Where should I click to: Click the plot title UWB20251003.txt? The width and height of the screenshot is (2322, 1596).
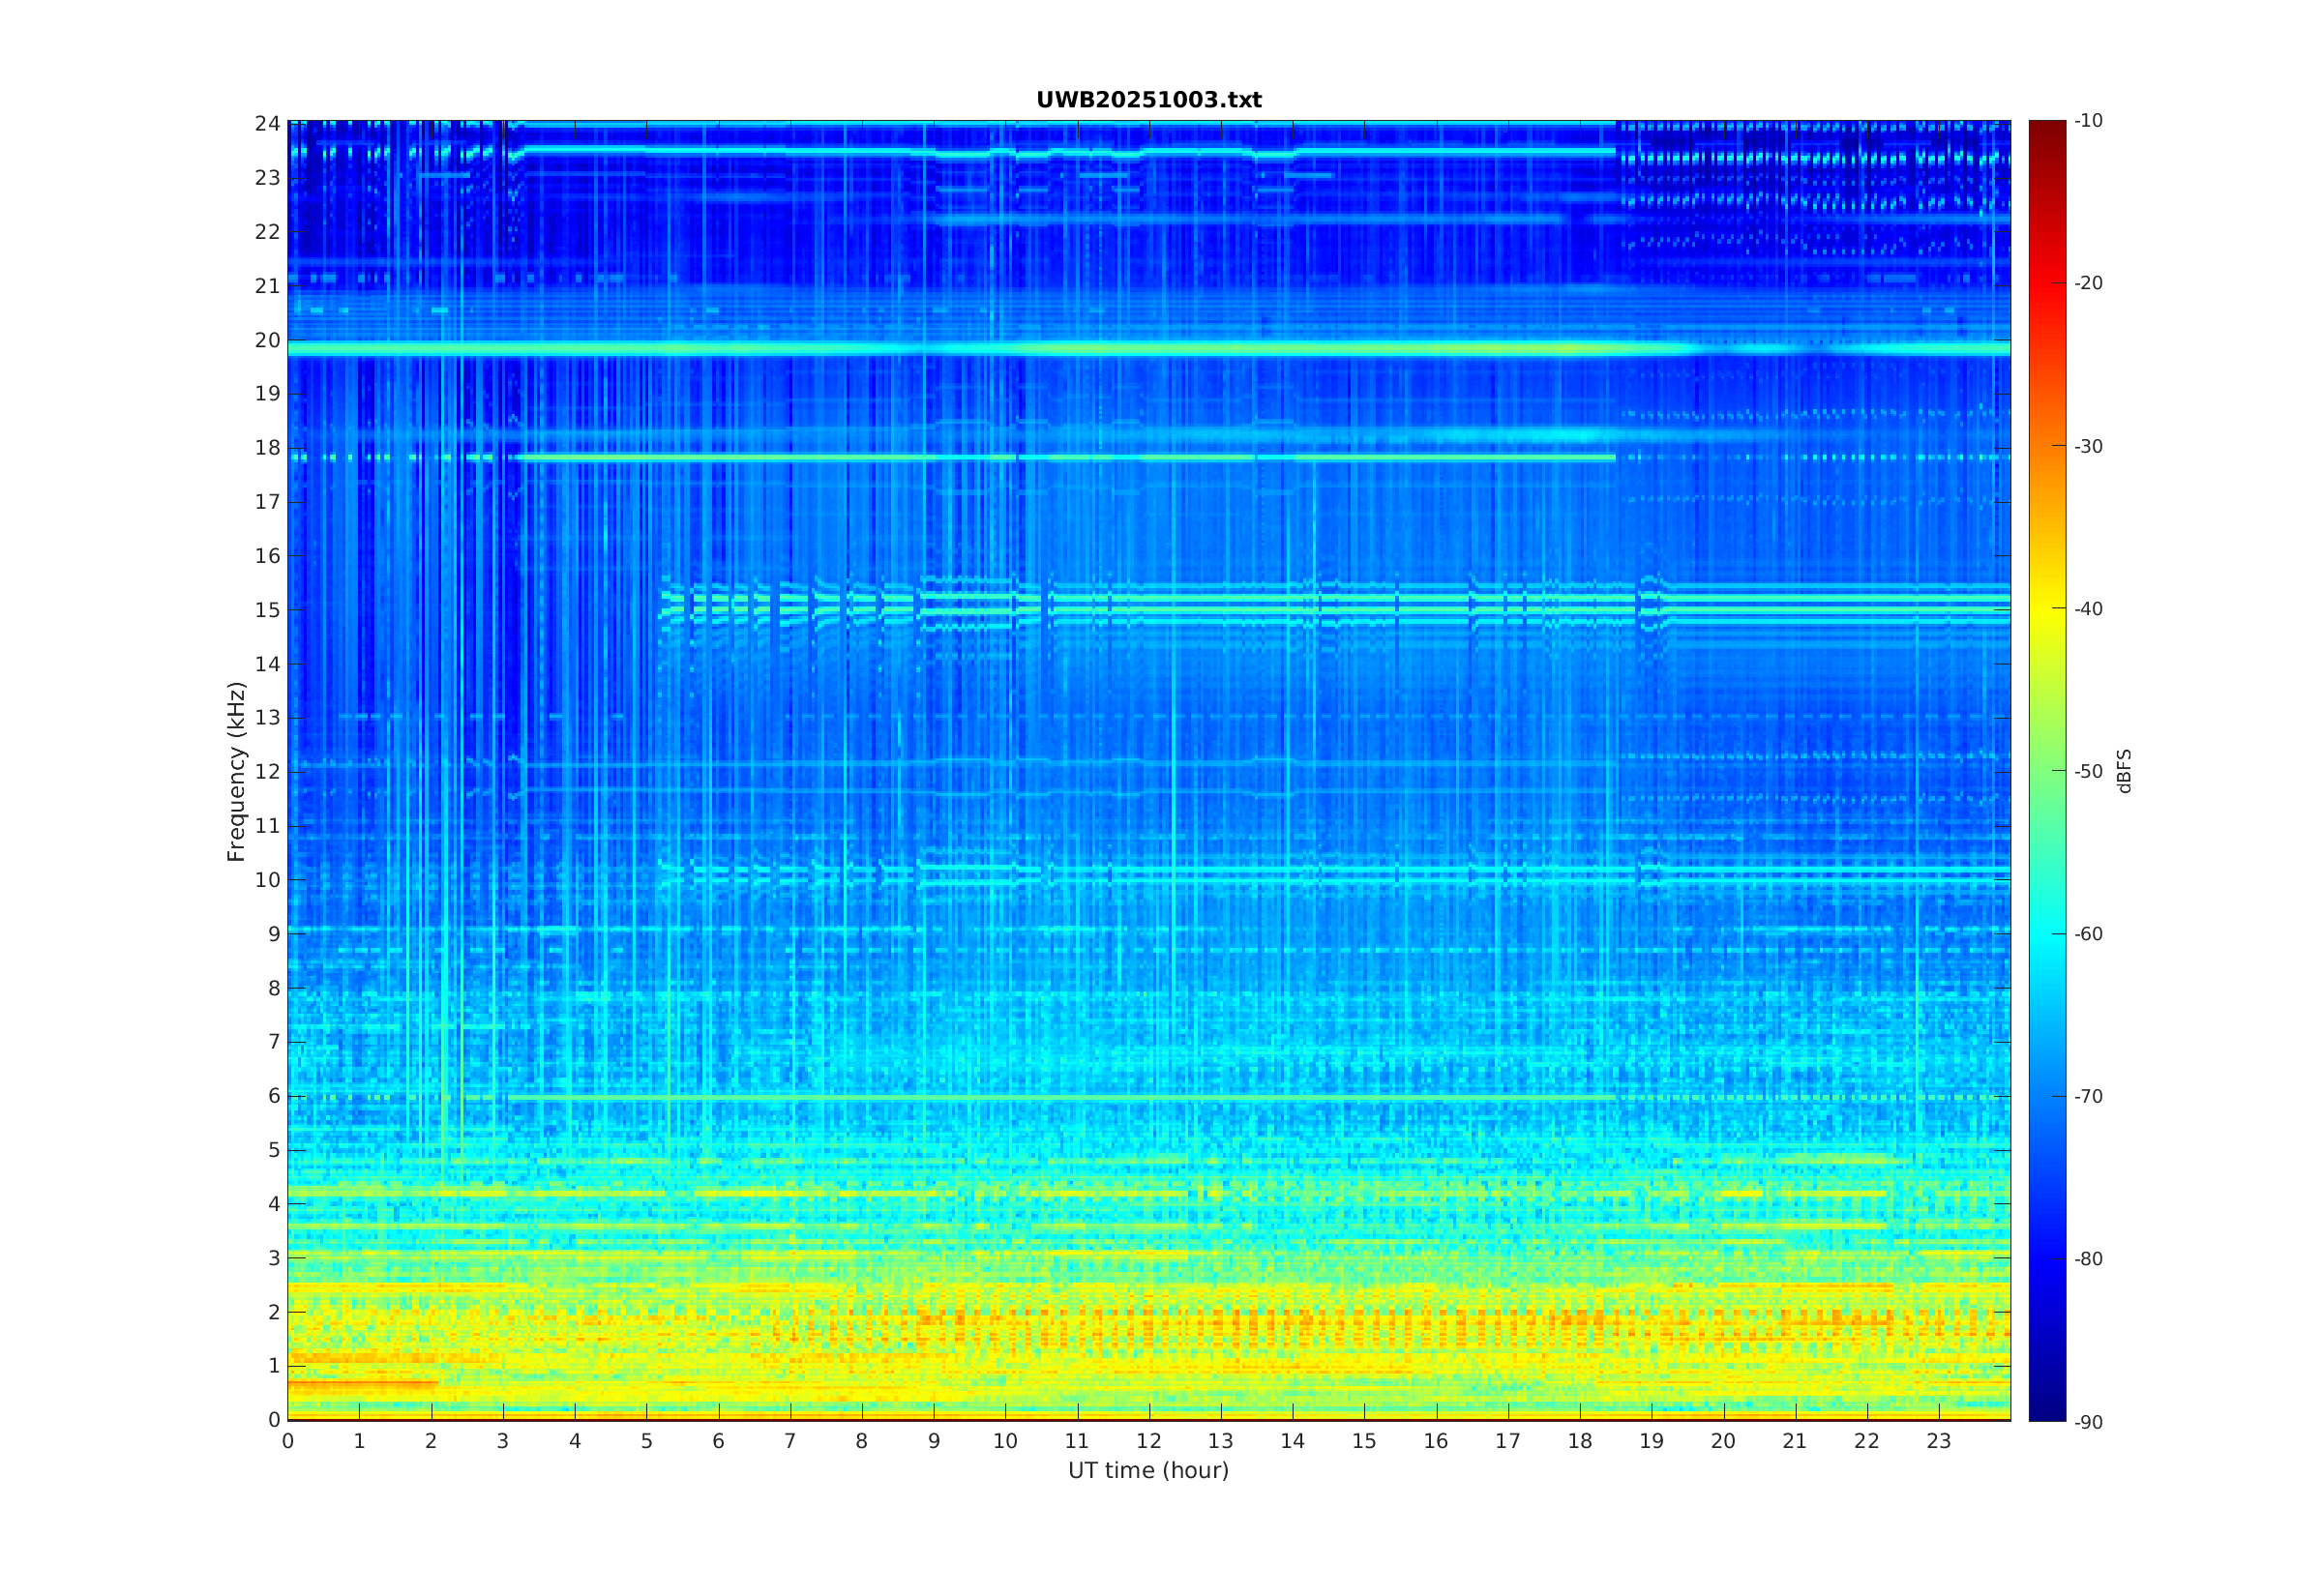[x=1148, y=100]
